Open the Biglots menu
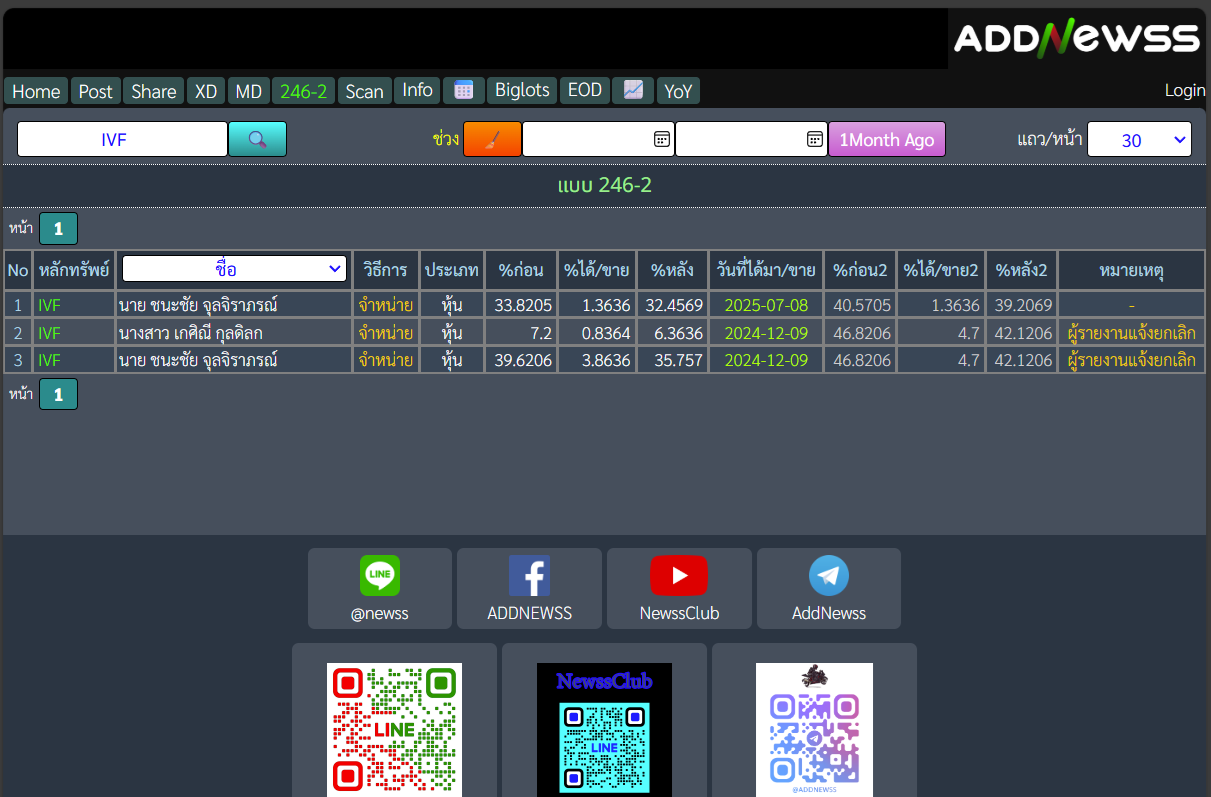1211x797 pixels. (x=522, y=90)
